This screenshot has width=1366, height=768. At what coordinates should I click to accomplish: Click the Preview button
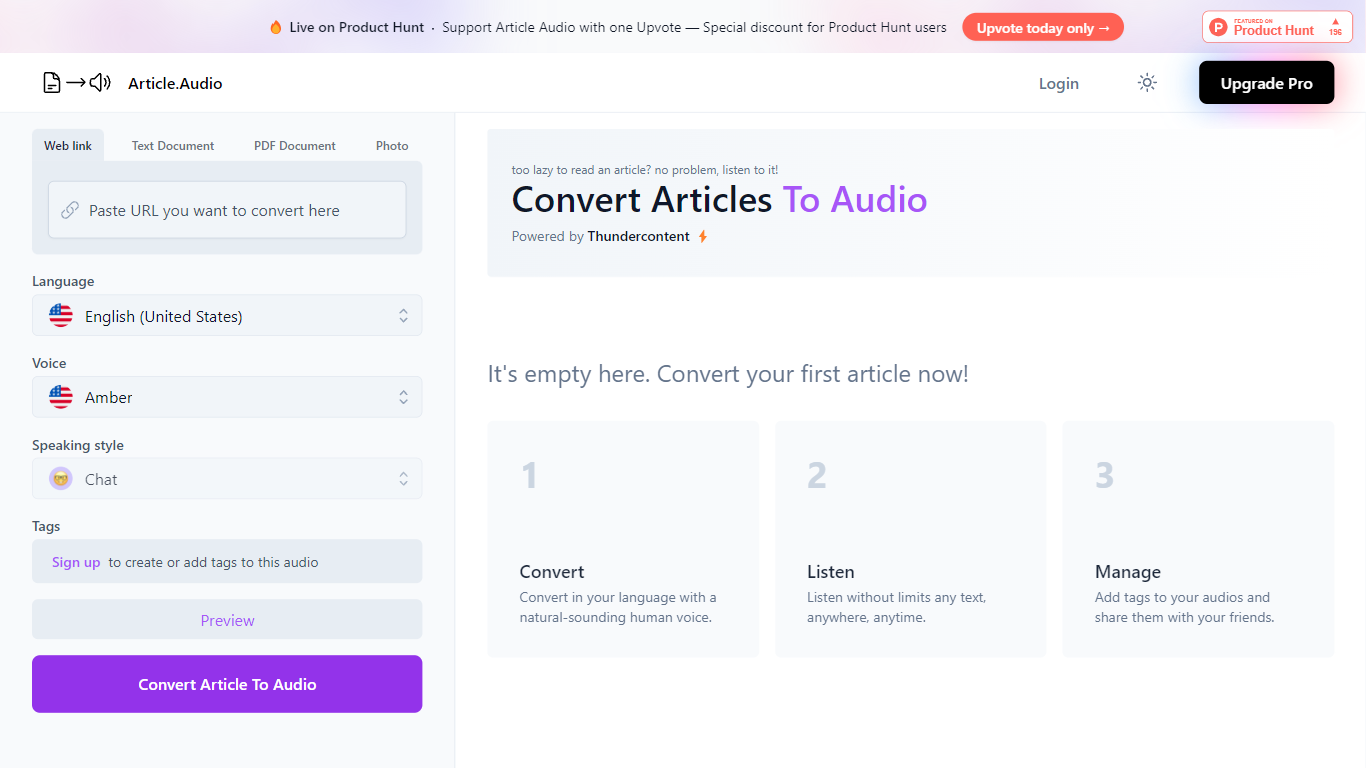(227, 620)
